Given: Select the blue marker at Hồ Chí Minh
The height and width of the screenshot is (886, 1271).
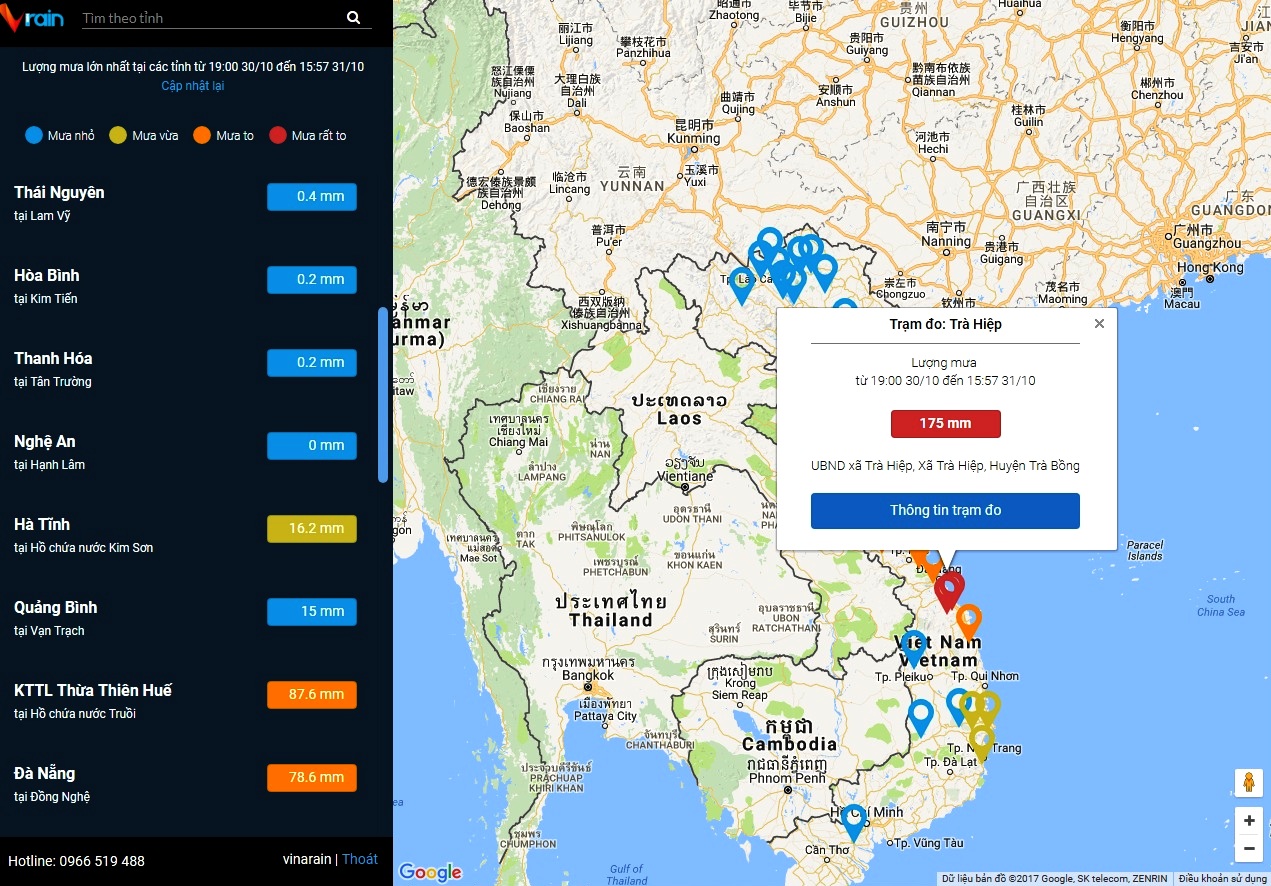Looking at the screenshot, I should pyautogui.click(x=853, y=822).
